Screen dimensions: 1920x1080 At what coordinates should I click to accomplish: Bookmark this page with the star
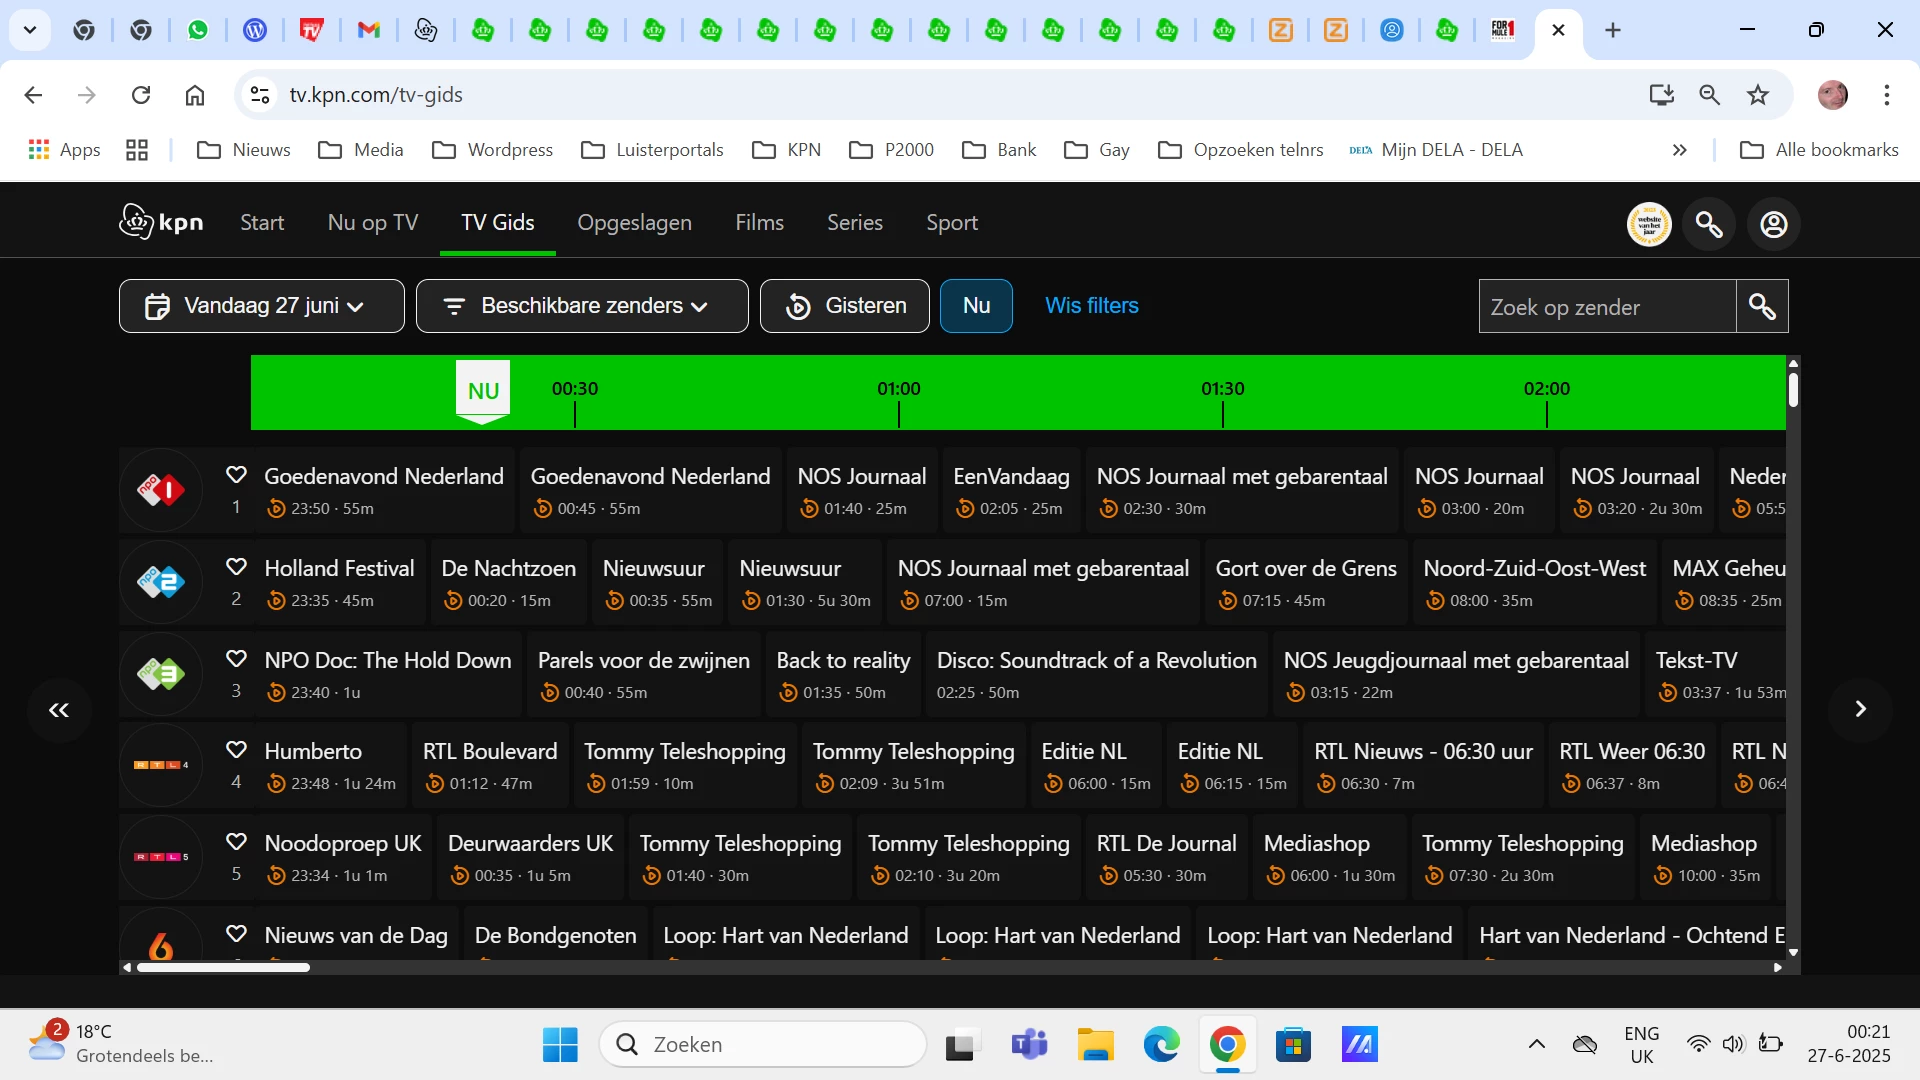pos(1758,95)
